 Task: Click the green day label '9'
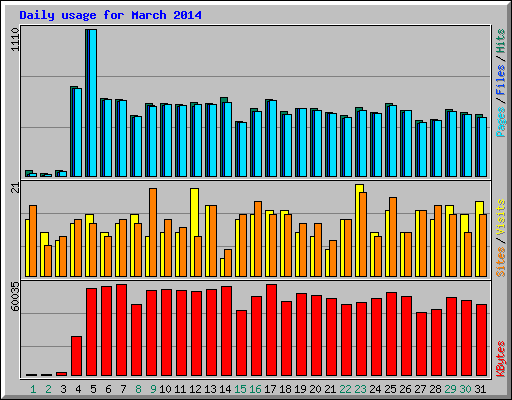pyautogui.click(x=153, y=389)
